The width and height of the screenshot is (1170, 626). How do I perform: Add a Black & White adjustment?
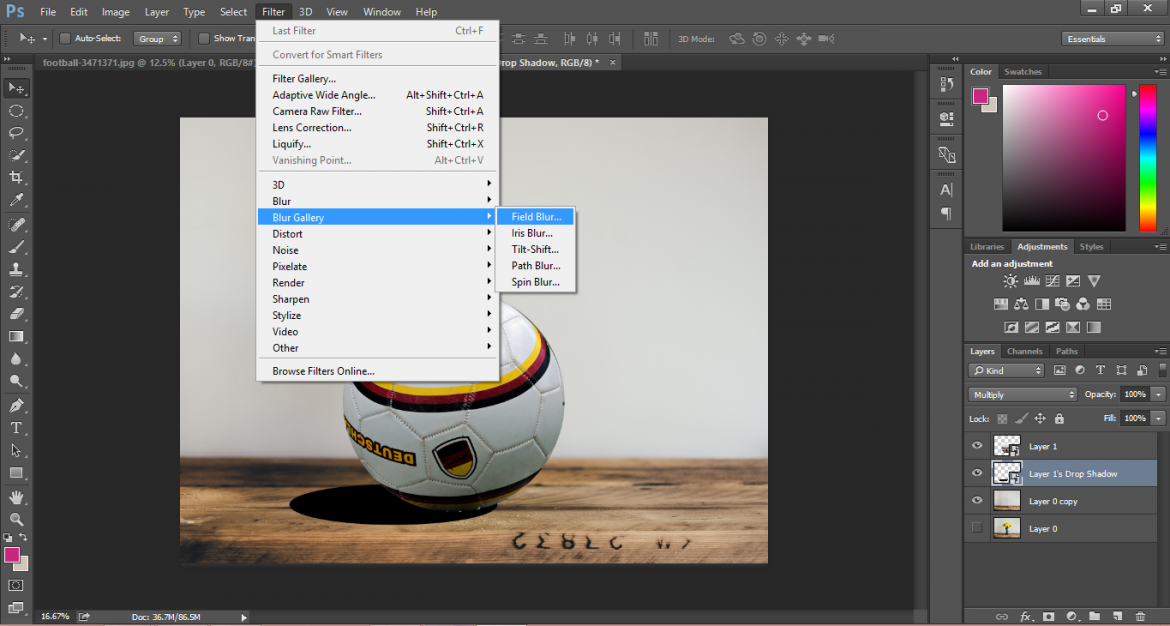1041,302
